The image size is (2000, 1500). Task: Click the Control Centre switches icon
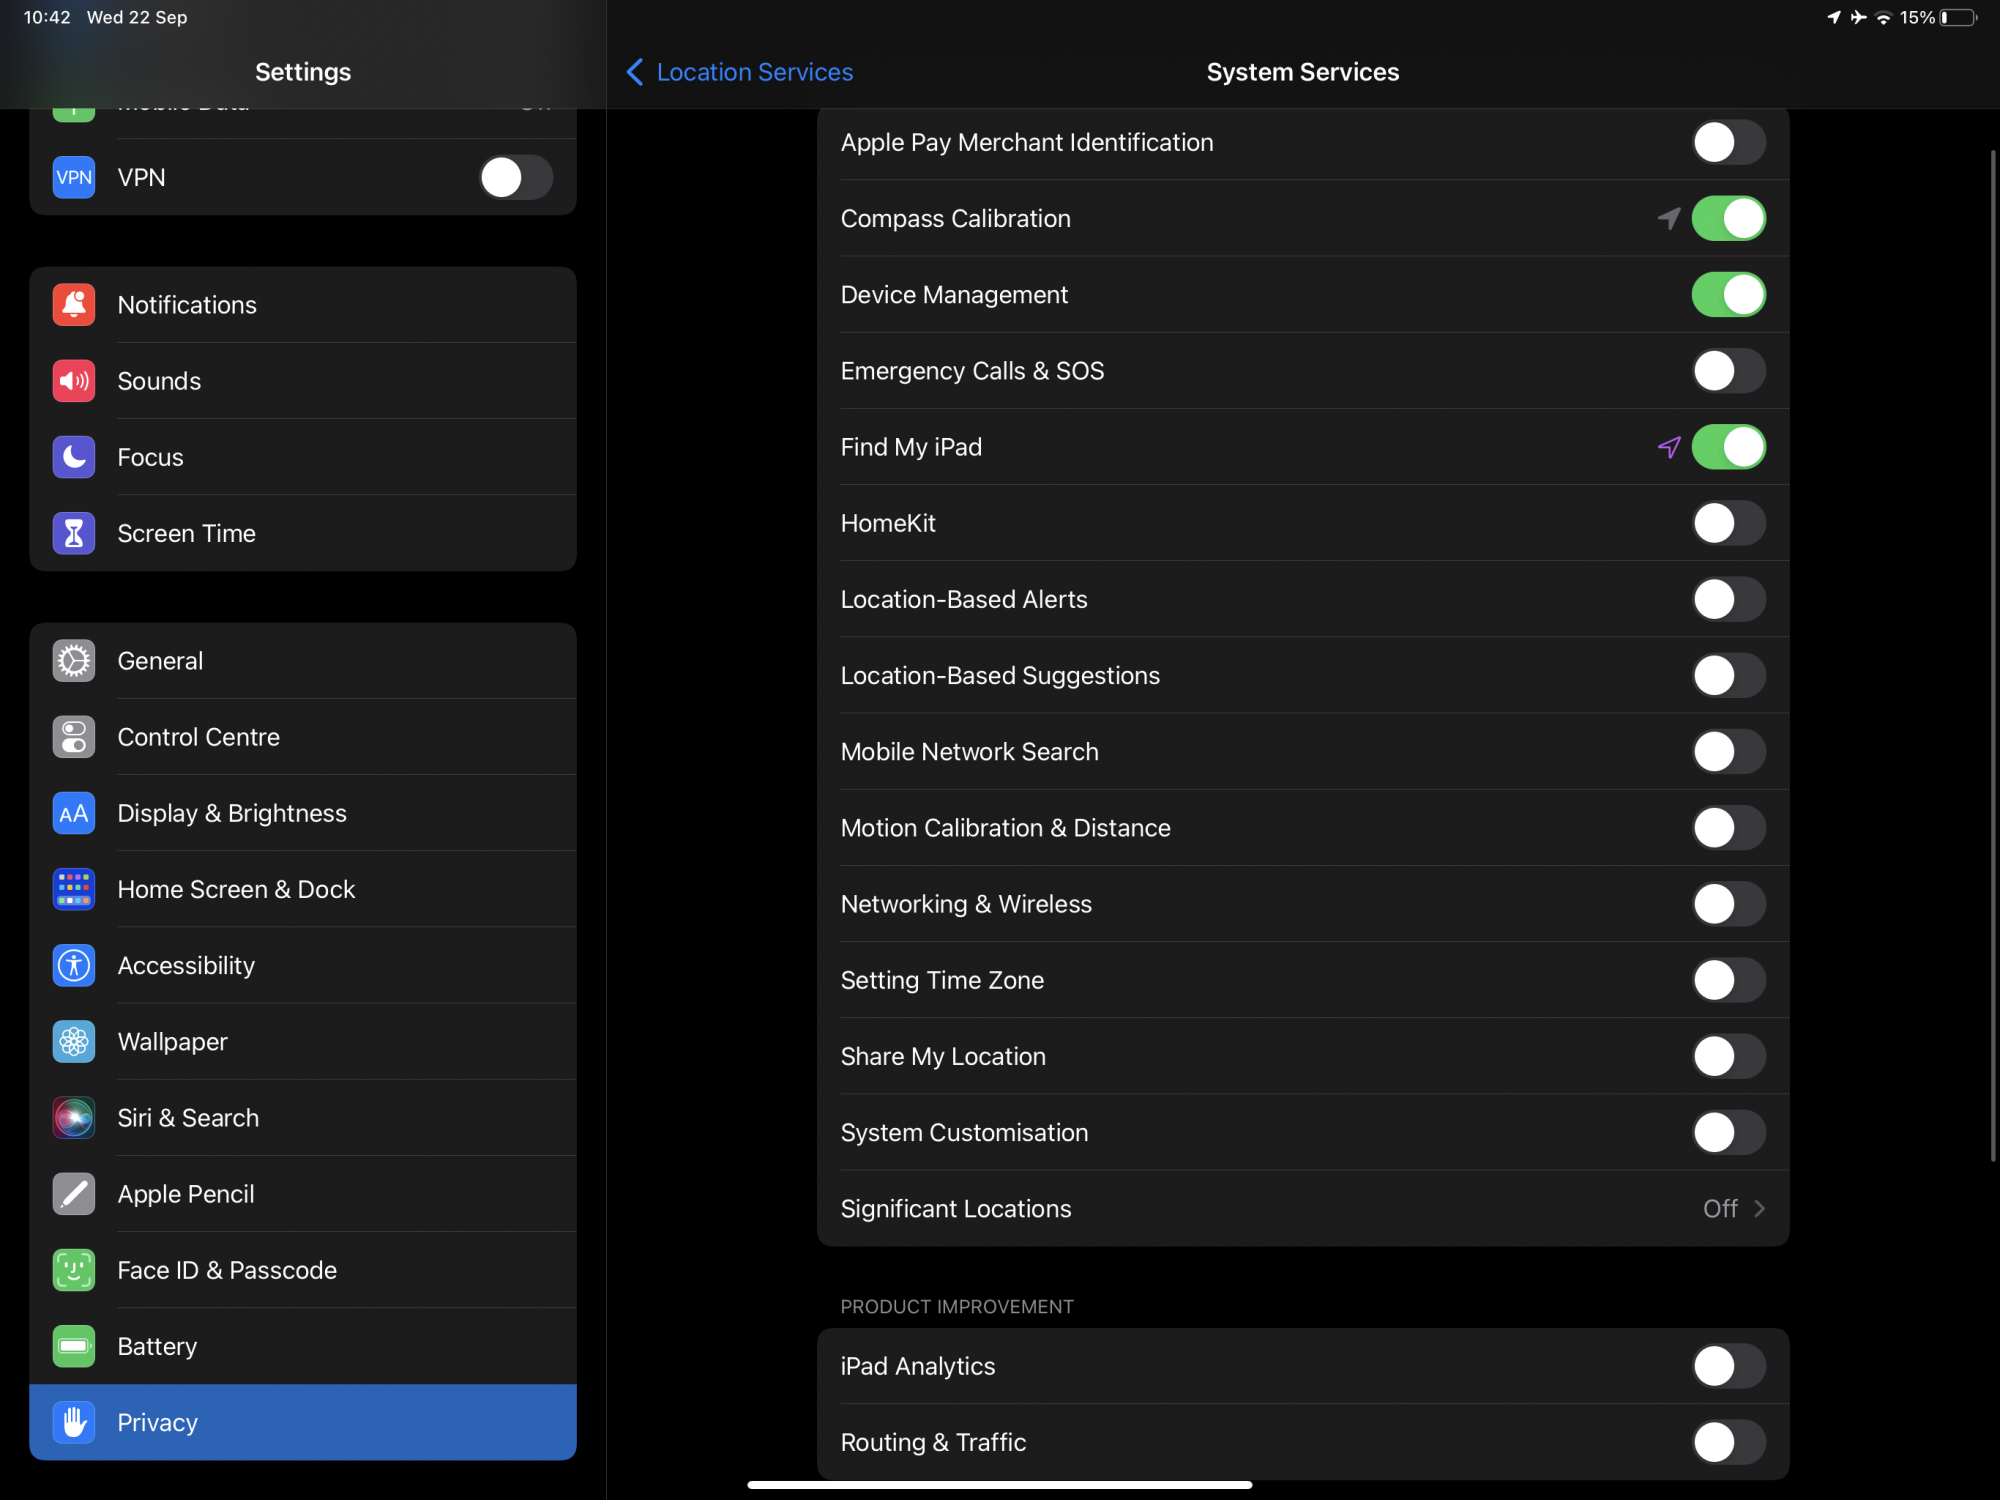click(x=74, y=737)
